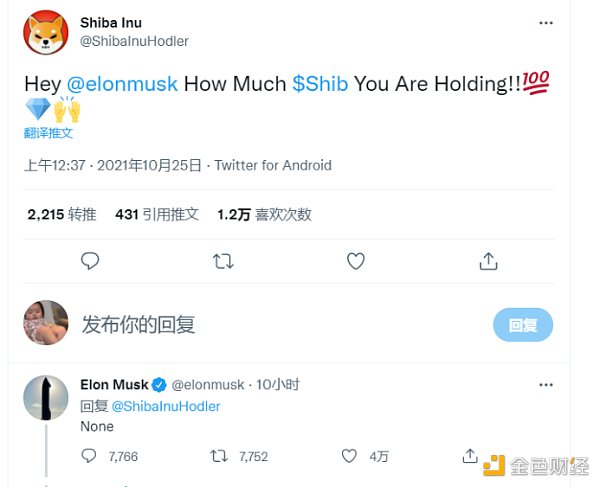Reply to Elon Musk's None comment
Screen dimensions: 600x487
90,456
